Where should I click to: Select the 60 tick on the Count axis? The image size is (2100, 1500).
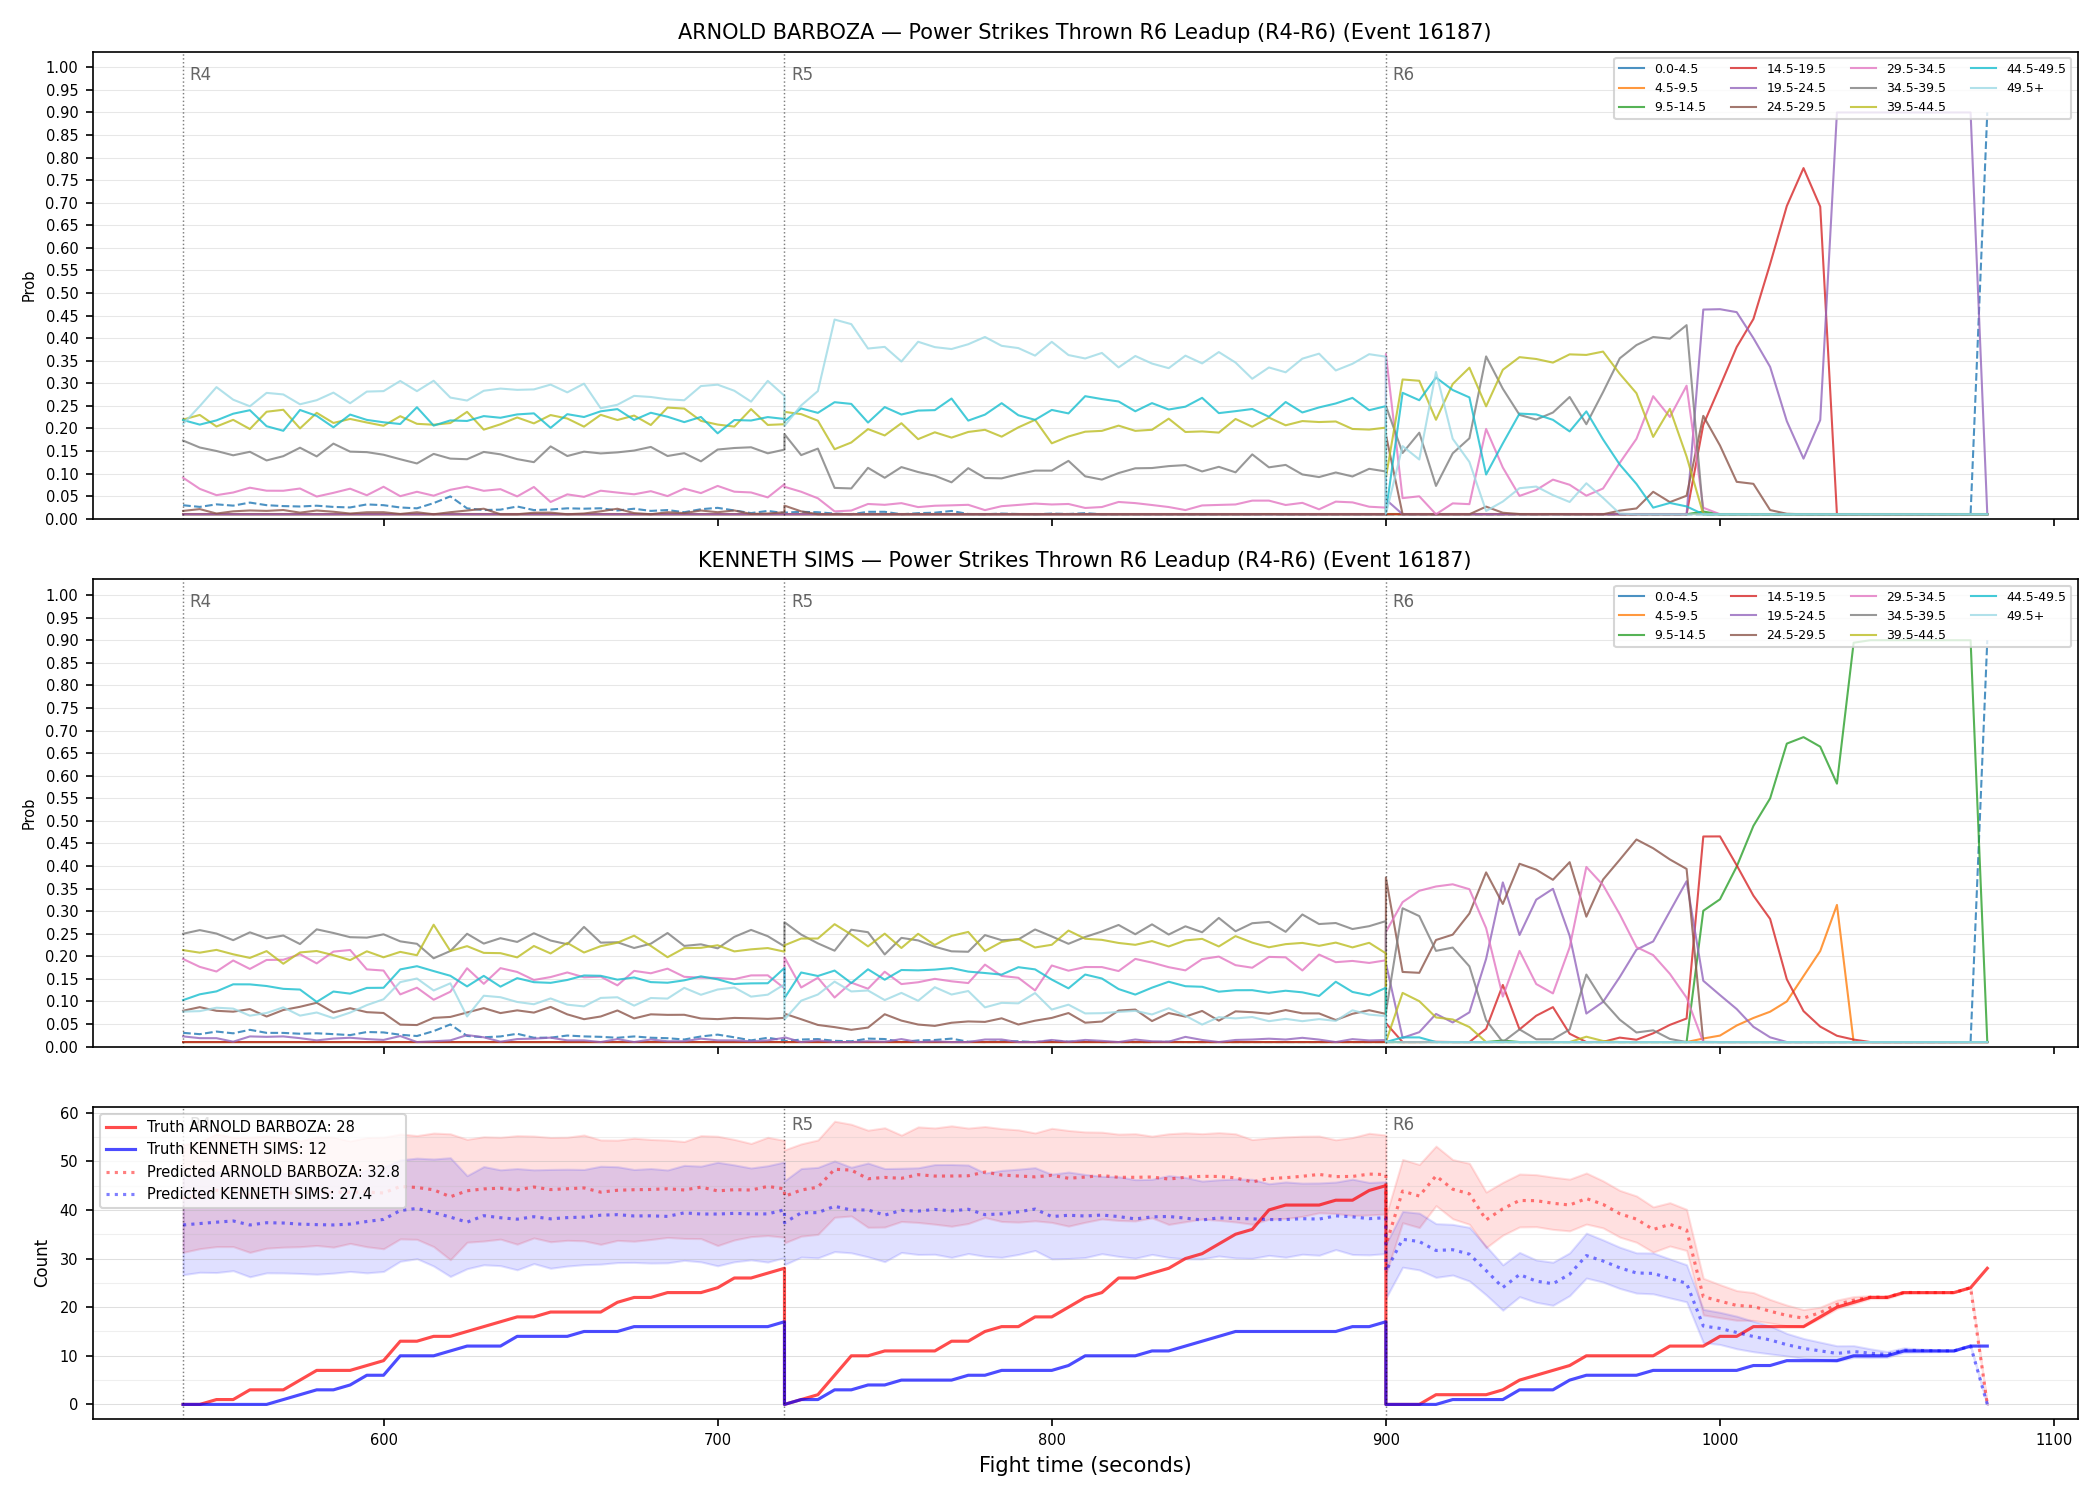pyautogui.click(x=69, y=1113)
